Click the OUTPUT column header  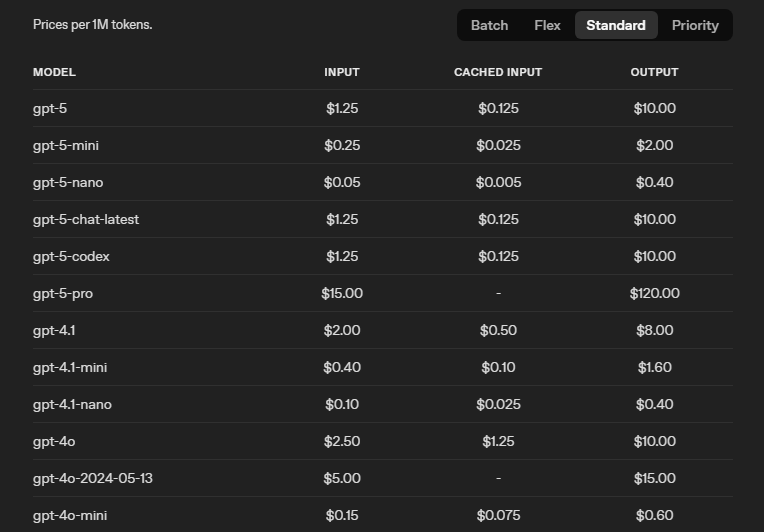pos(654,72)
